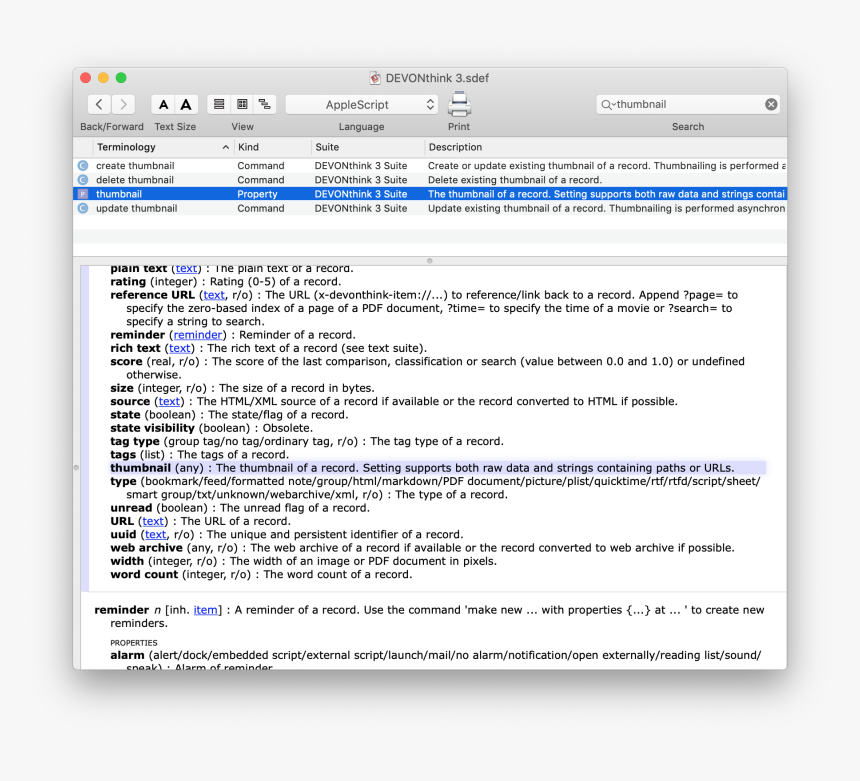Switch to the hierarchy tree view icon
This screenshot has width=860, height=781.
click(x=265, y=104)
